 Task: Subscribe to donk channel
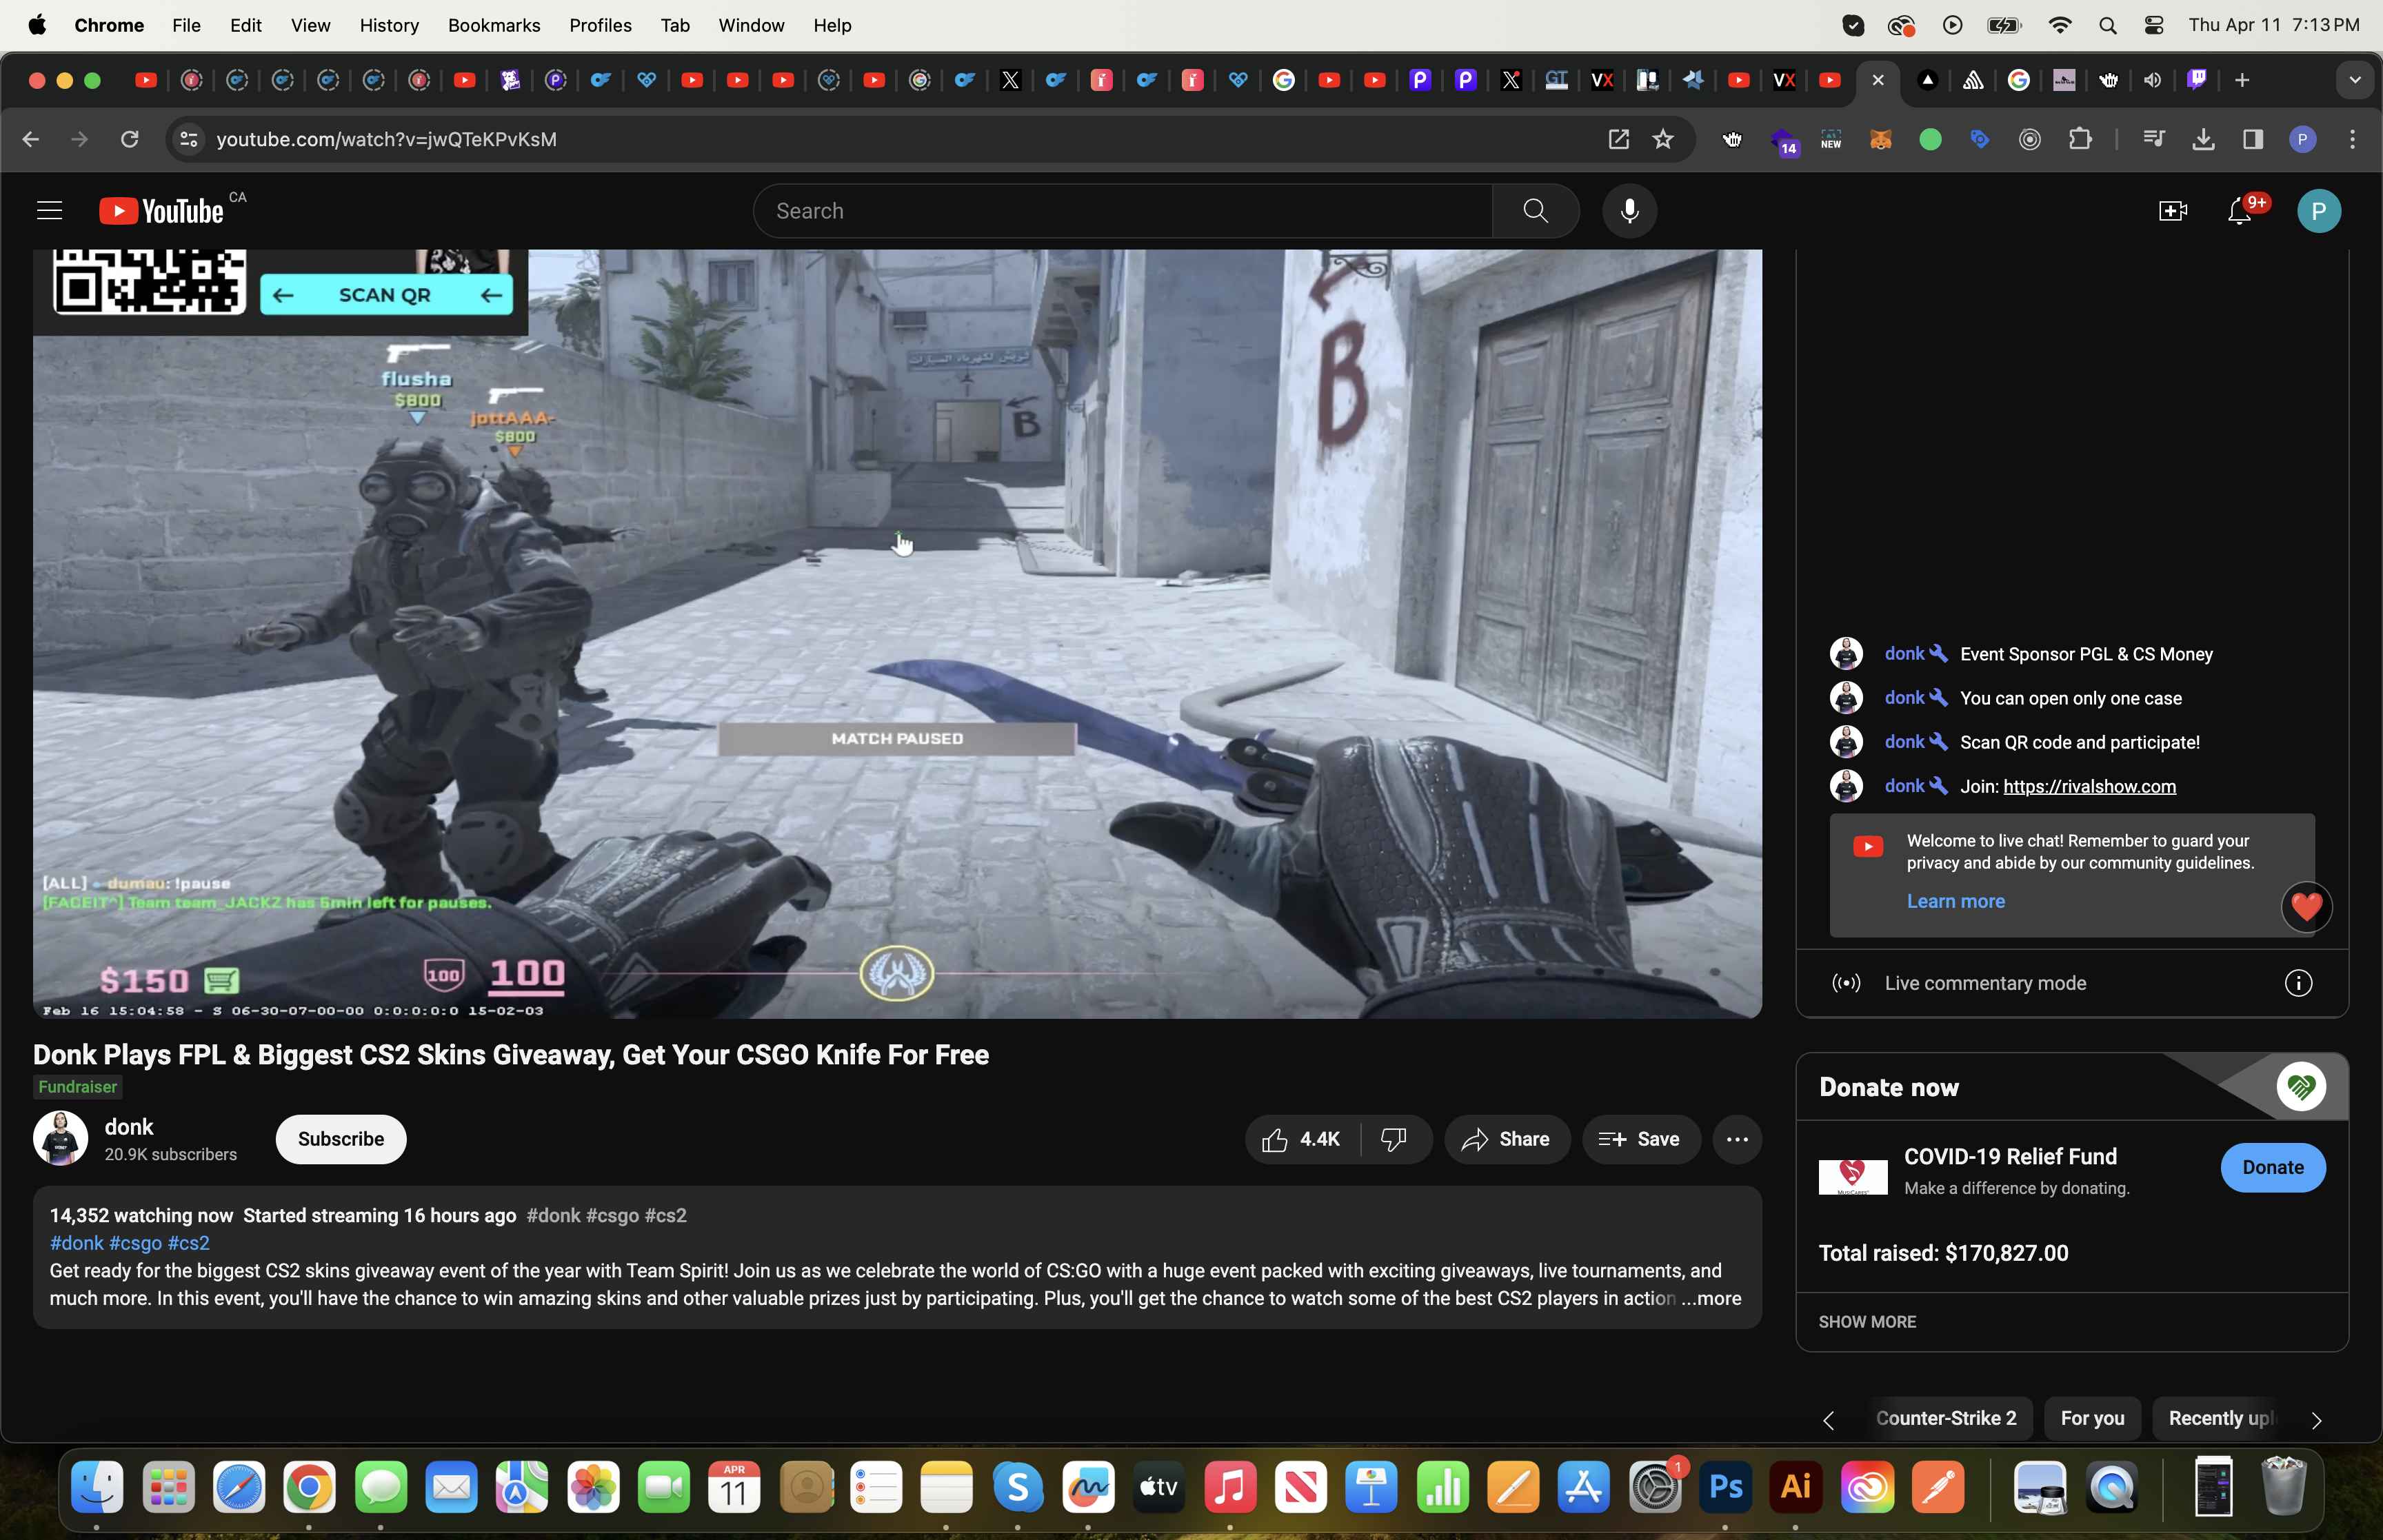(341, 1139)
